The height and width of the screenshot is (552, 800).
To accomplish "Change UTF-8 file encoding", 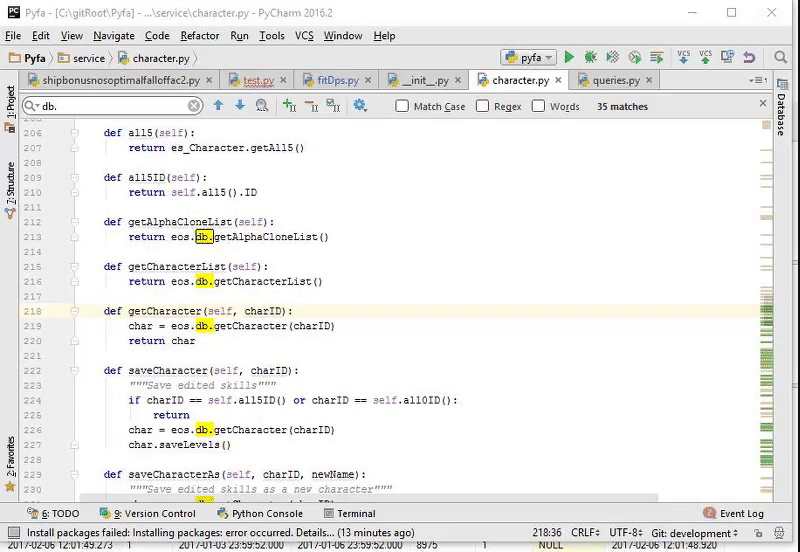I will point(626,533).
